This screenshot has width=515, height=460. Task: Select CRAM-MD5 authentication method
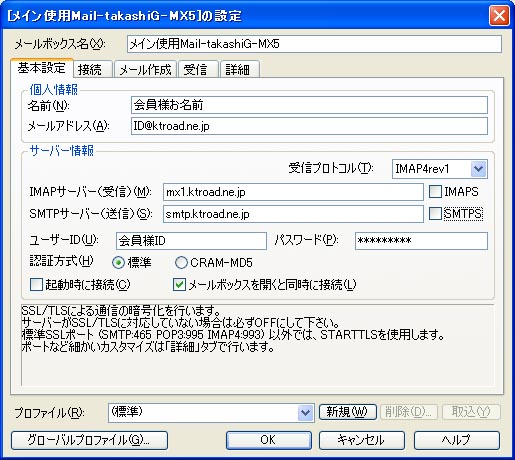(x=181, y=263)
